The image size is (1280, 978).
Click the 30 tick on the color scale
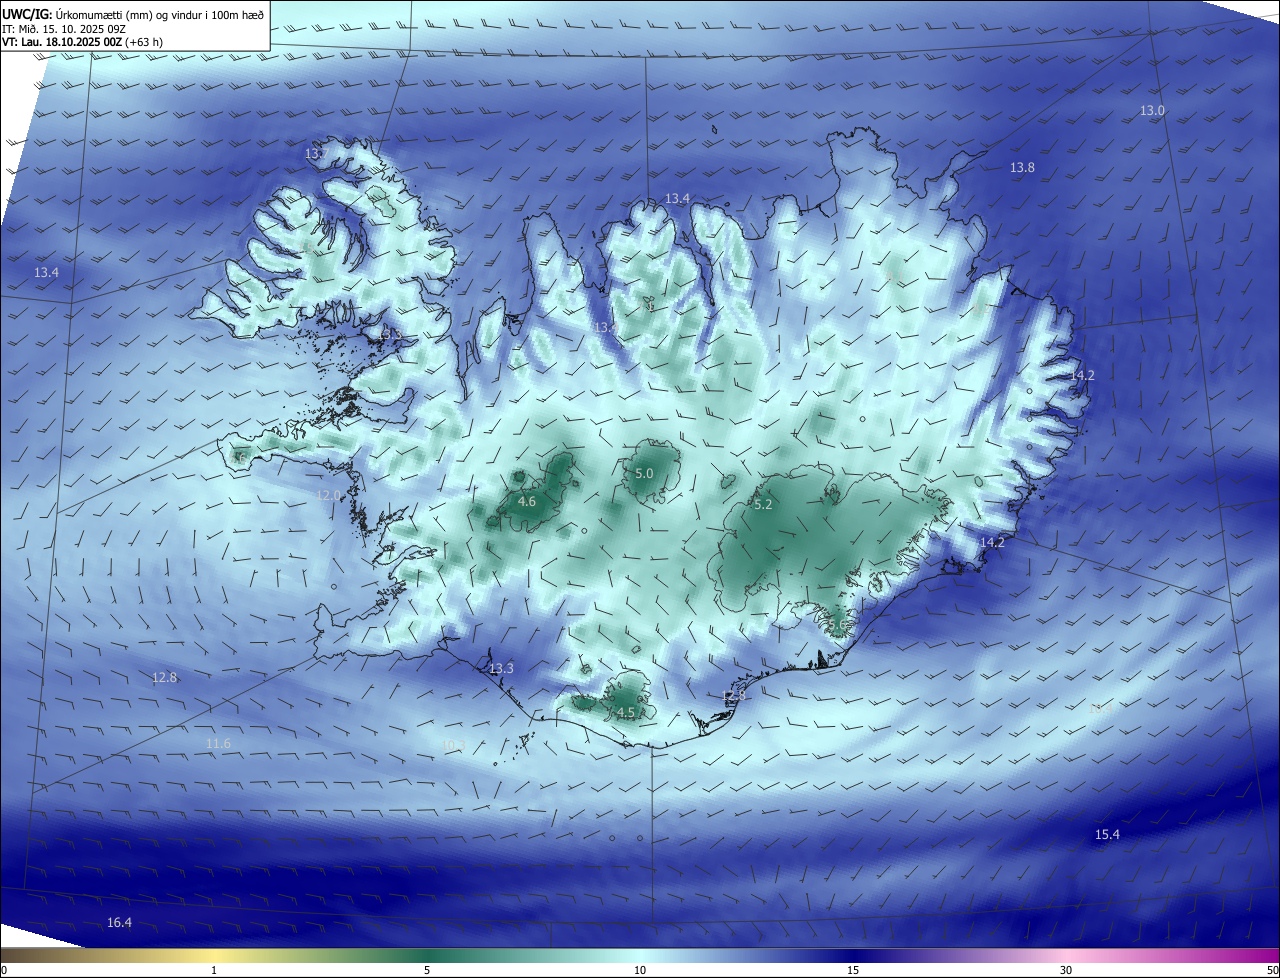[x=1066, y=970]
